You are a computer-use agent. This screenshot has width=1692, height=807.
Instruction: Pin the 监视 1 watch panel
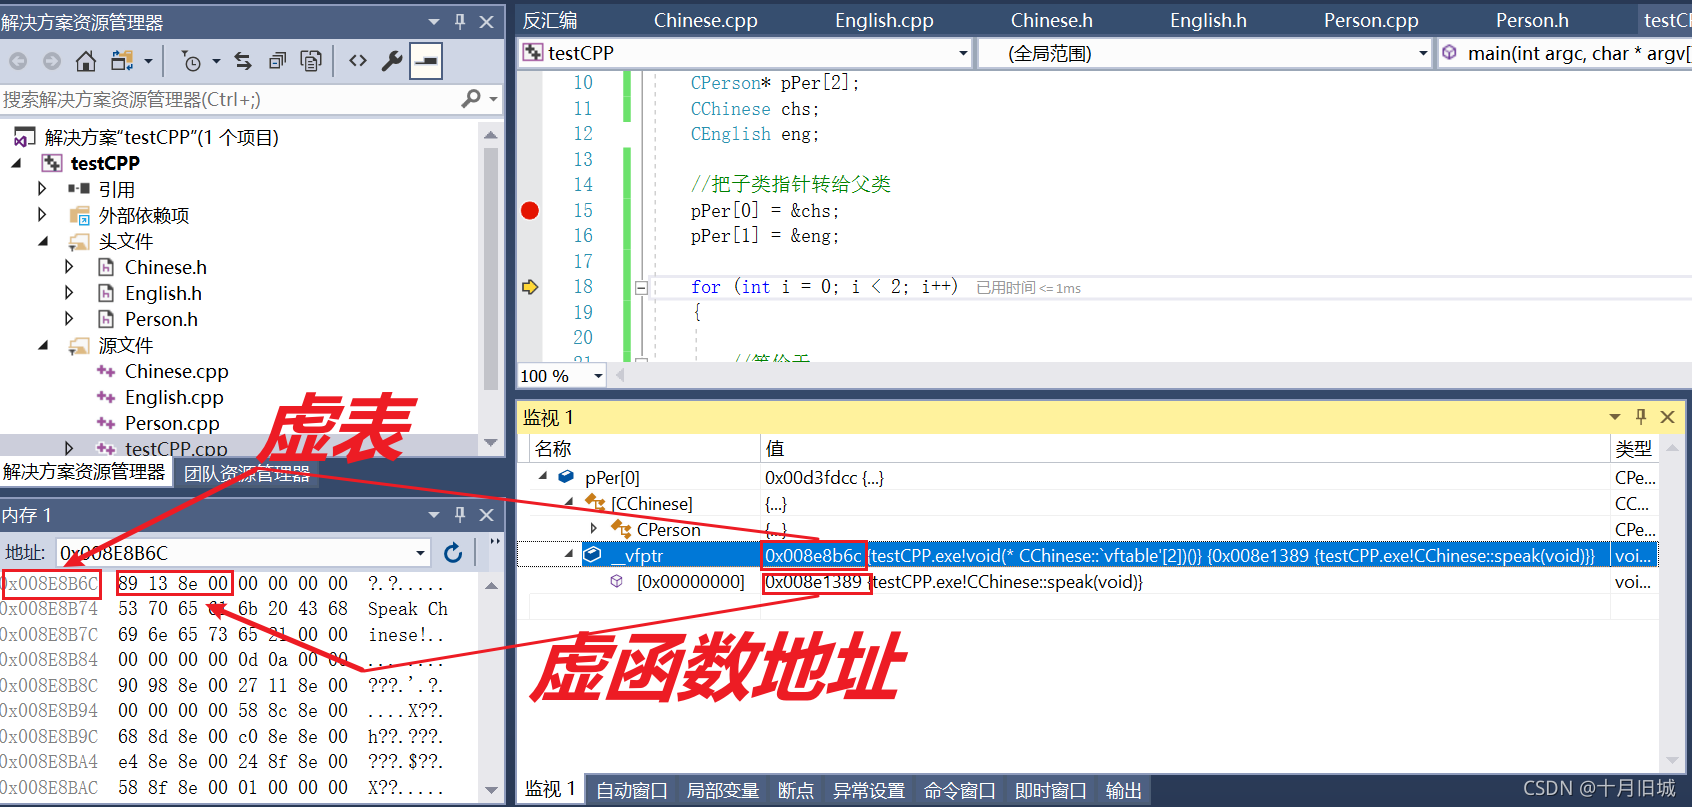tap(1640, 417)
